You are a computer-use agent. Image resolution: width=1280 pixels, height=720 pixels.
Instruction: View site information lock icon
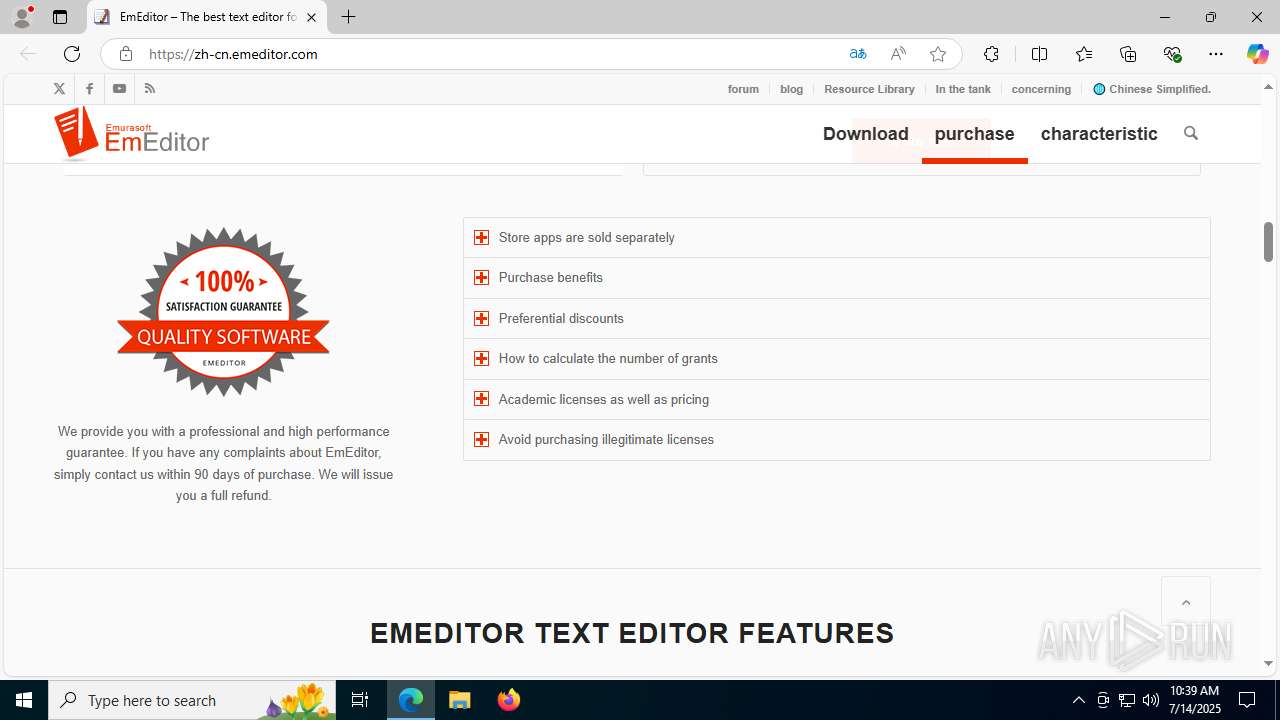click(126, 54)
